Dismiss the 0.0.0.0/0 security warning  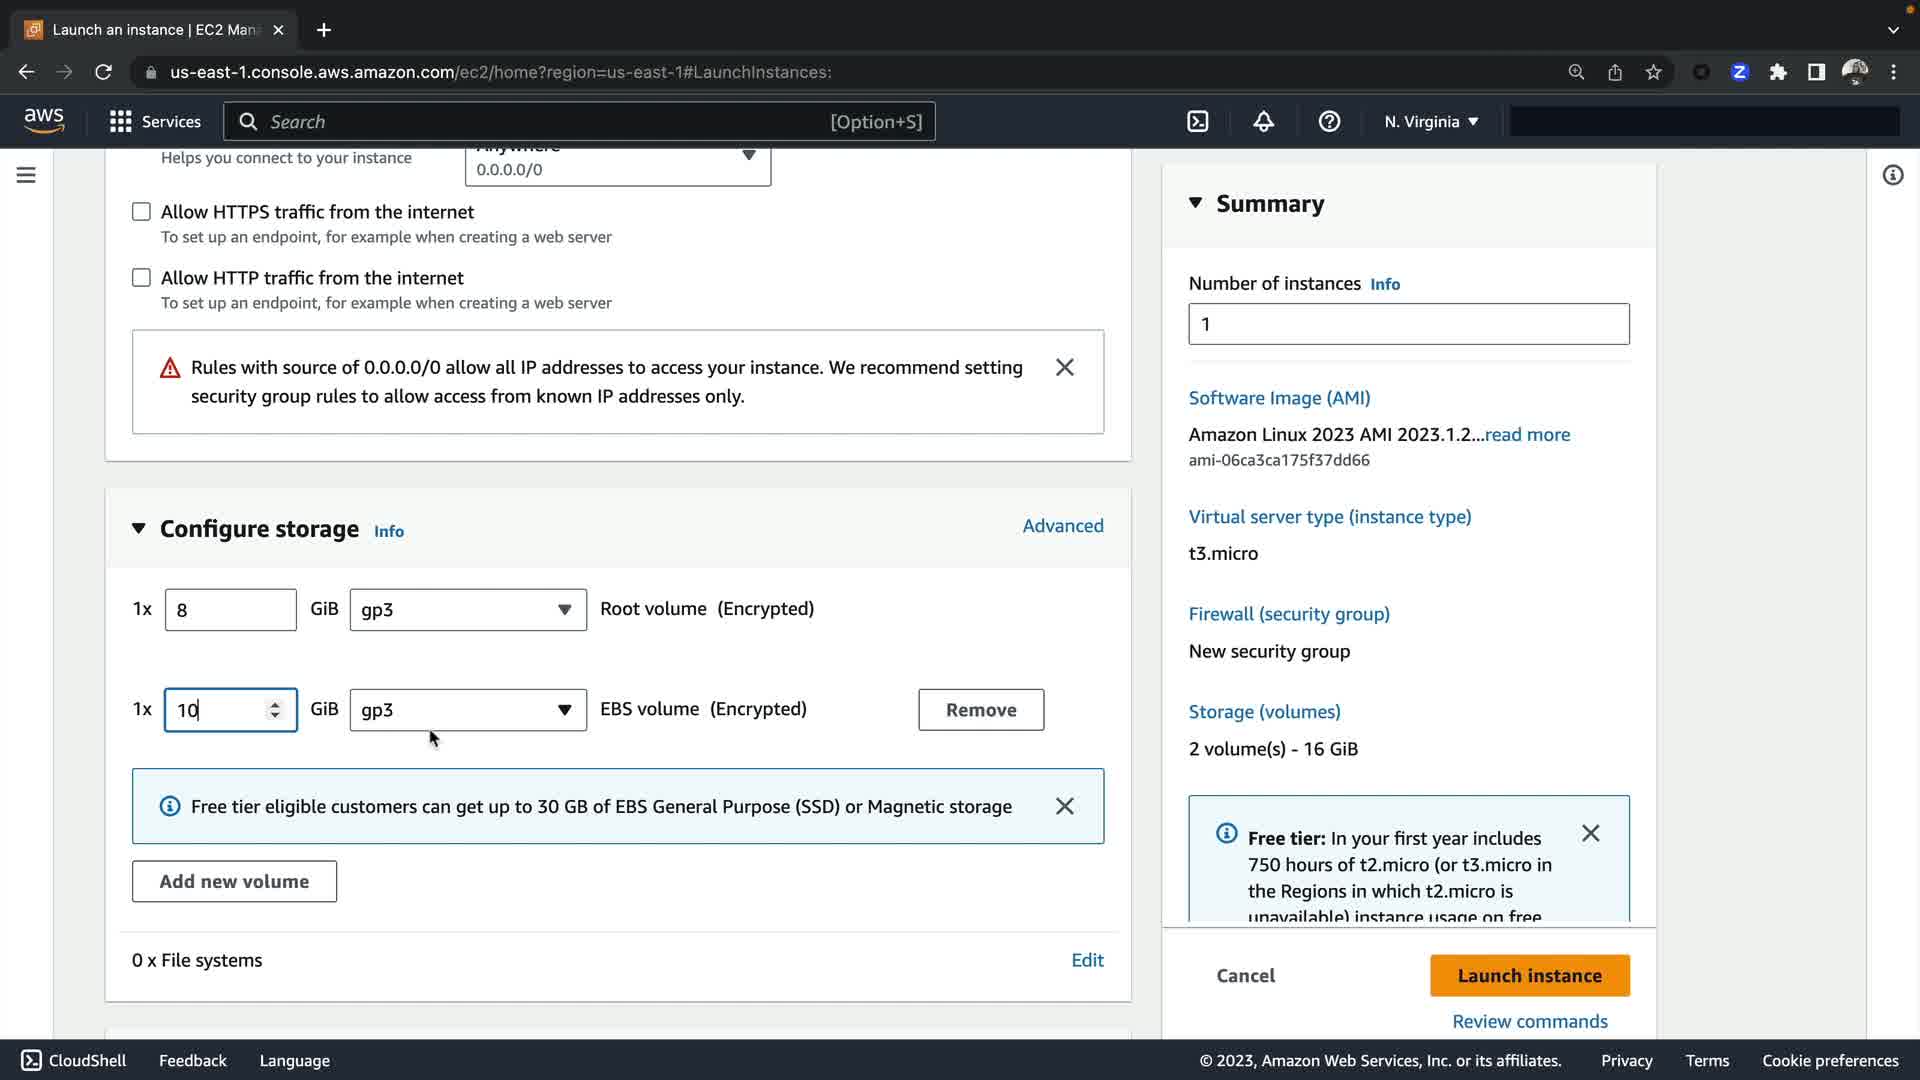[x=1064, y=368]
